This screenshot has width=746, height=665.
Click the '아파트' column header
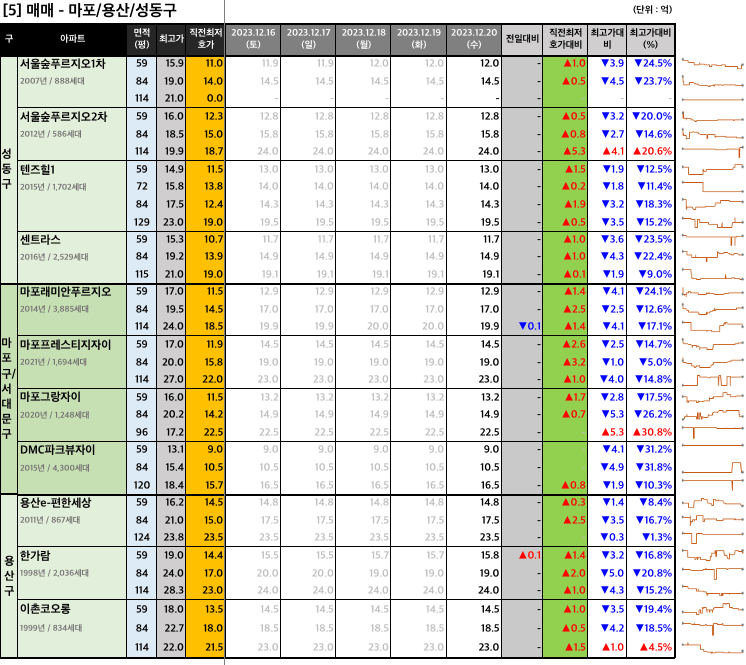72,39
